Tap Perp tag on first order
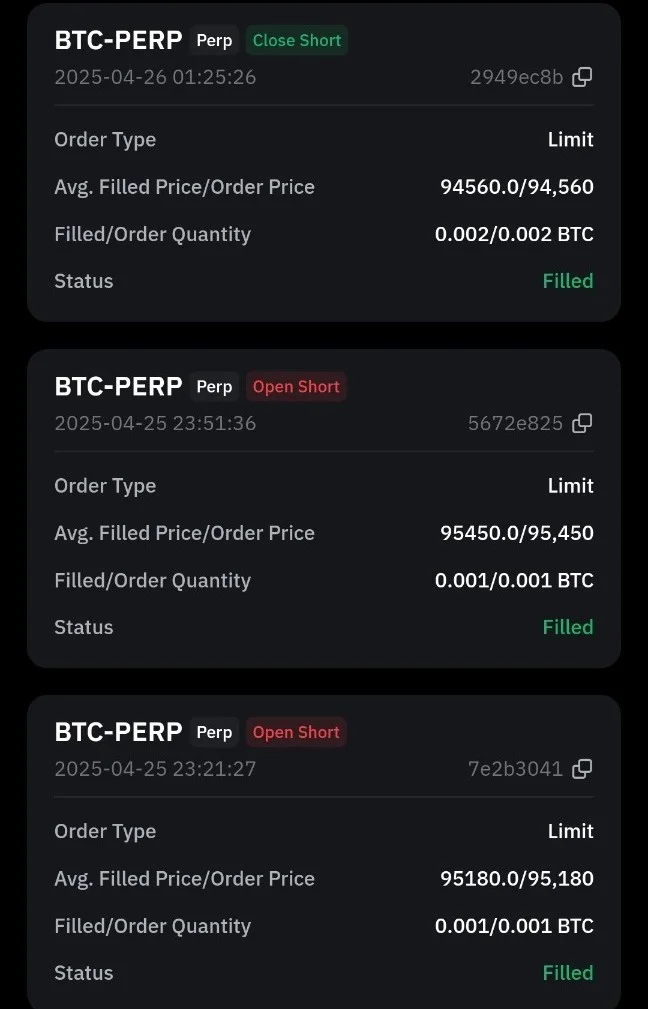 [x=214, y=40]
